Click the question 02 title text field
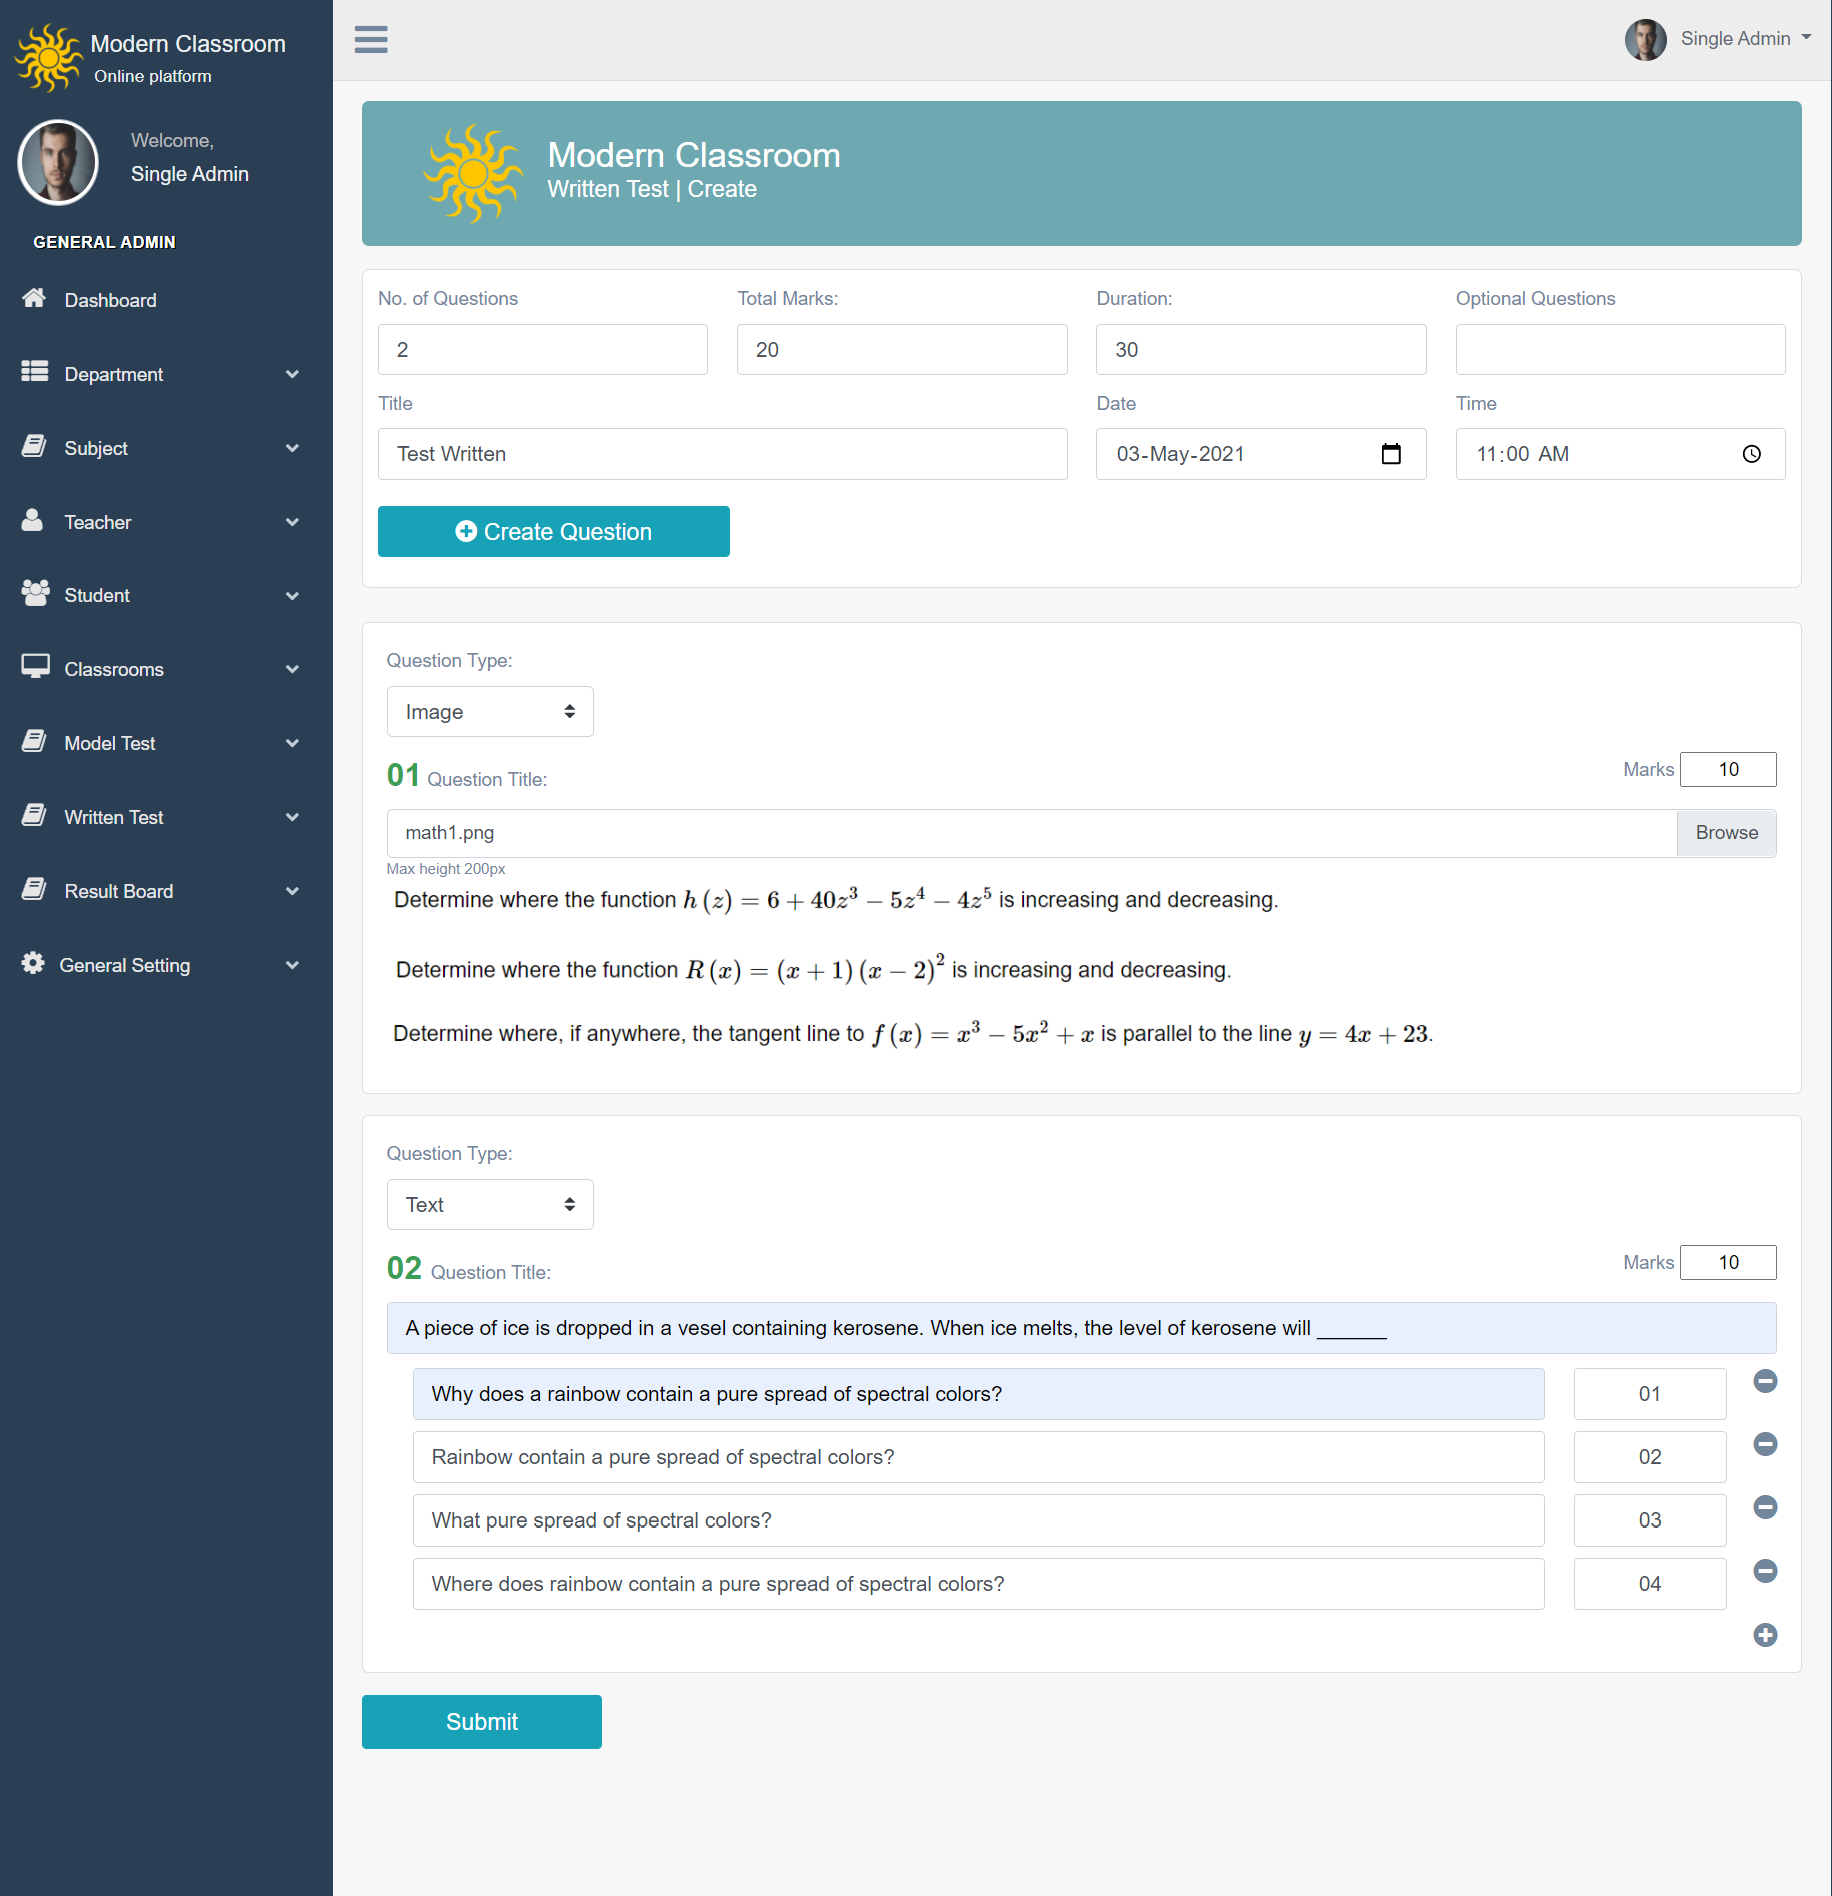The width and height of the screenshot is (1832, 1896). [x=1082, y=1328]
